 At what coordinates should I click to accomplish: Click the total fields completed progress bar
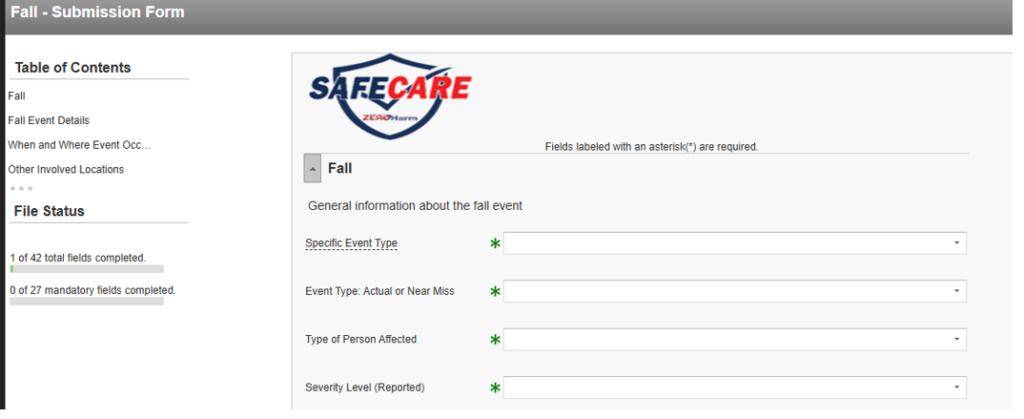tap(86, 269)
